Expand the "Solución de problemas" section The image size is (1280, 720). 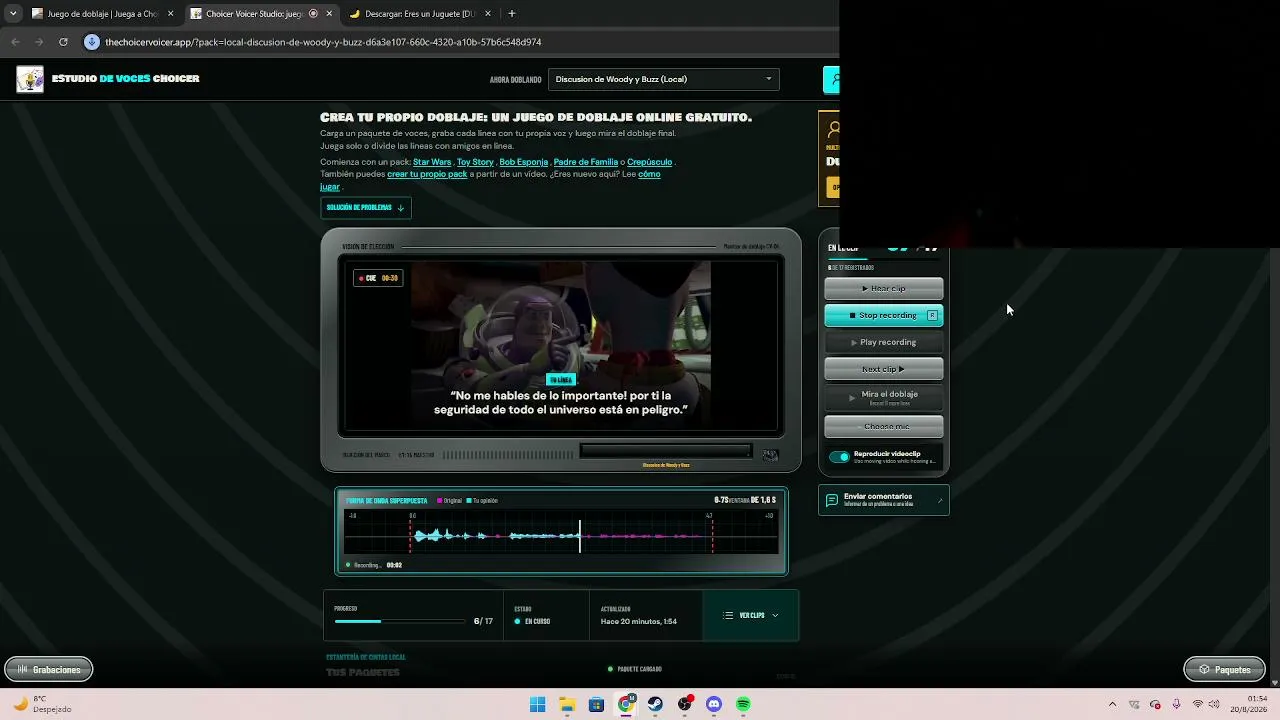pyautogui.click(x=365, y=208)
